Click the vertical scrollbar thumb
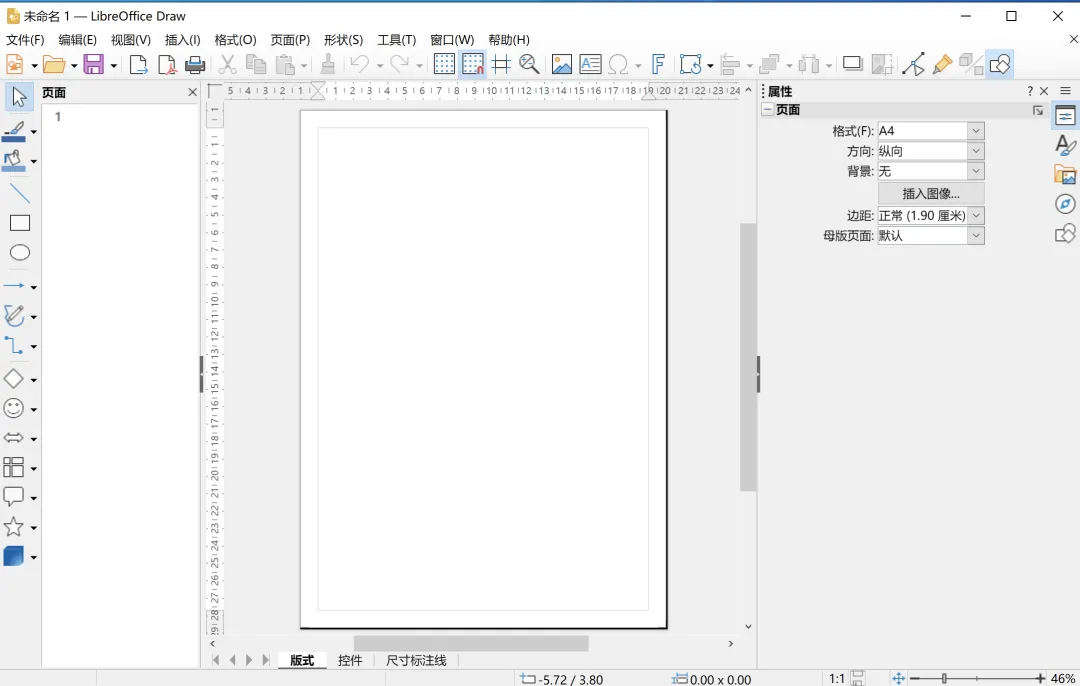Screen dimensions: 1080x686 pos(748,357)
